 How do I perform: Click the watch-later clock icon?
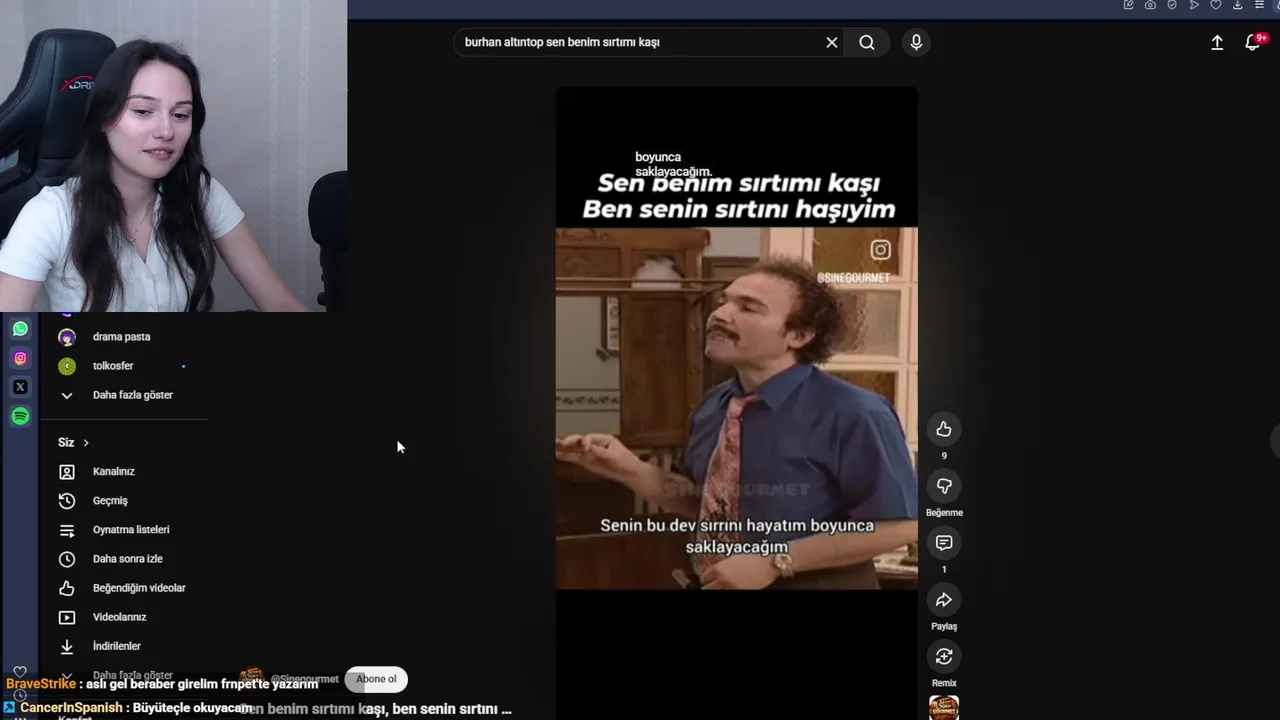[x=67, y=559]
